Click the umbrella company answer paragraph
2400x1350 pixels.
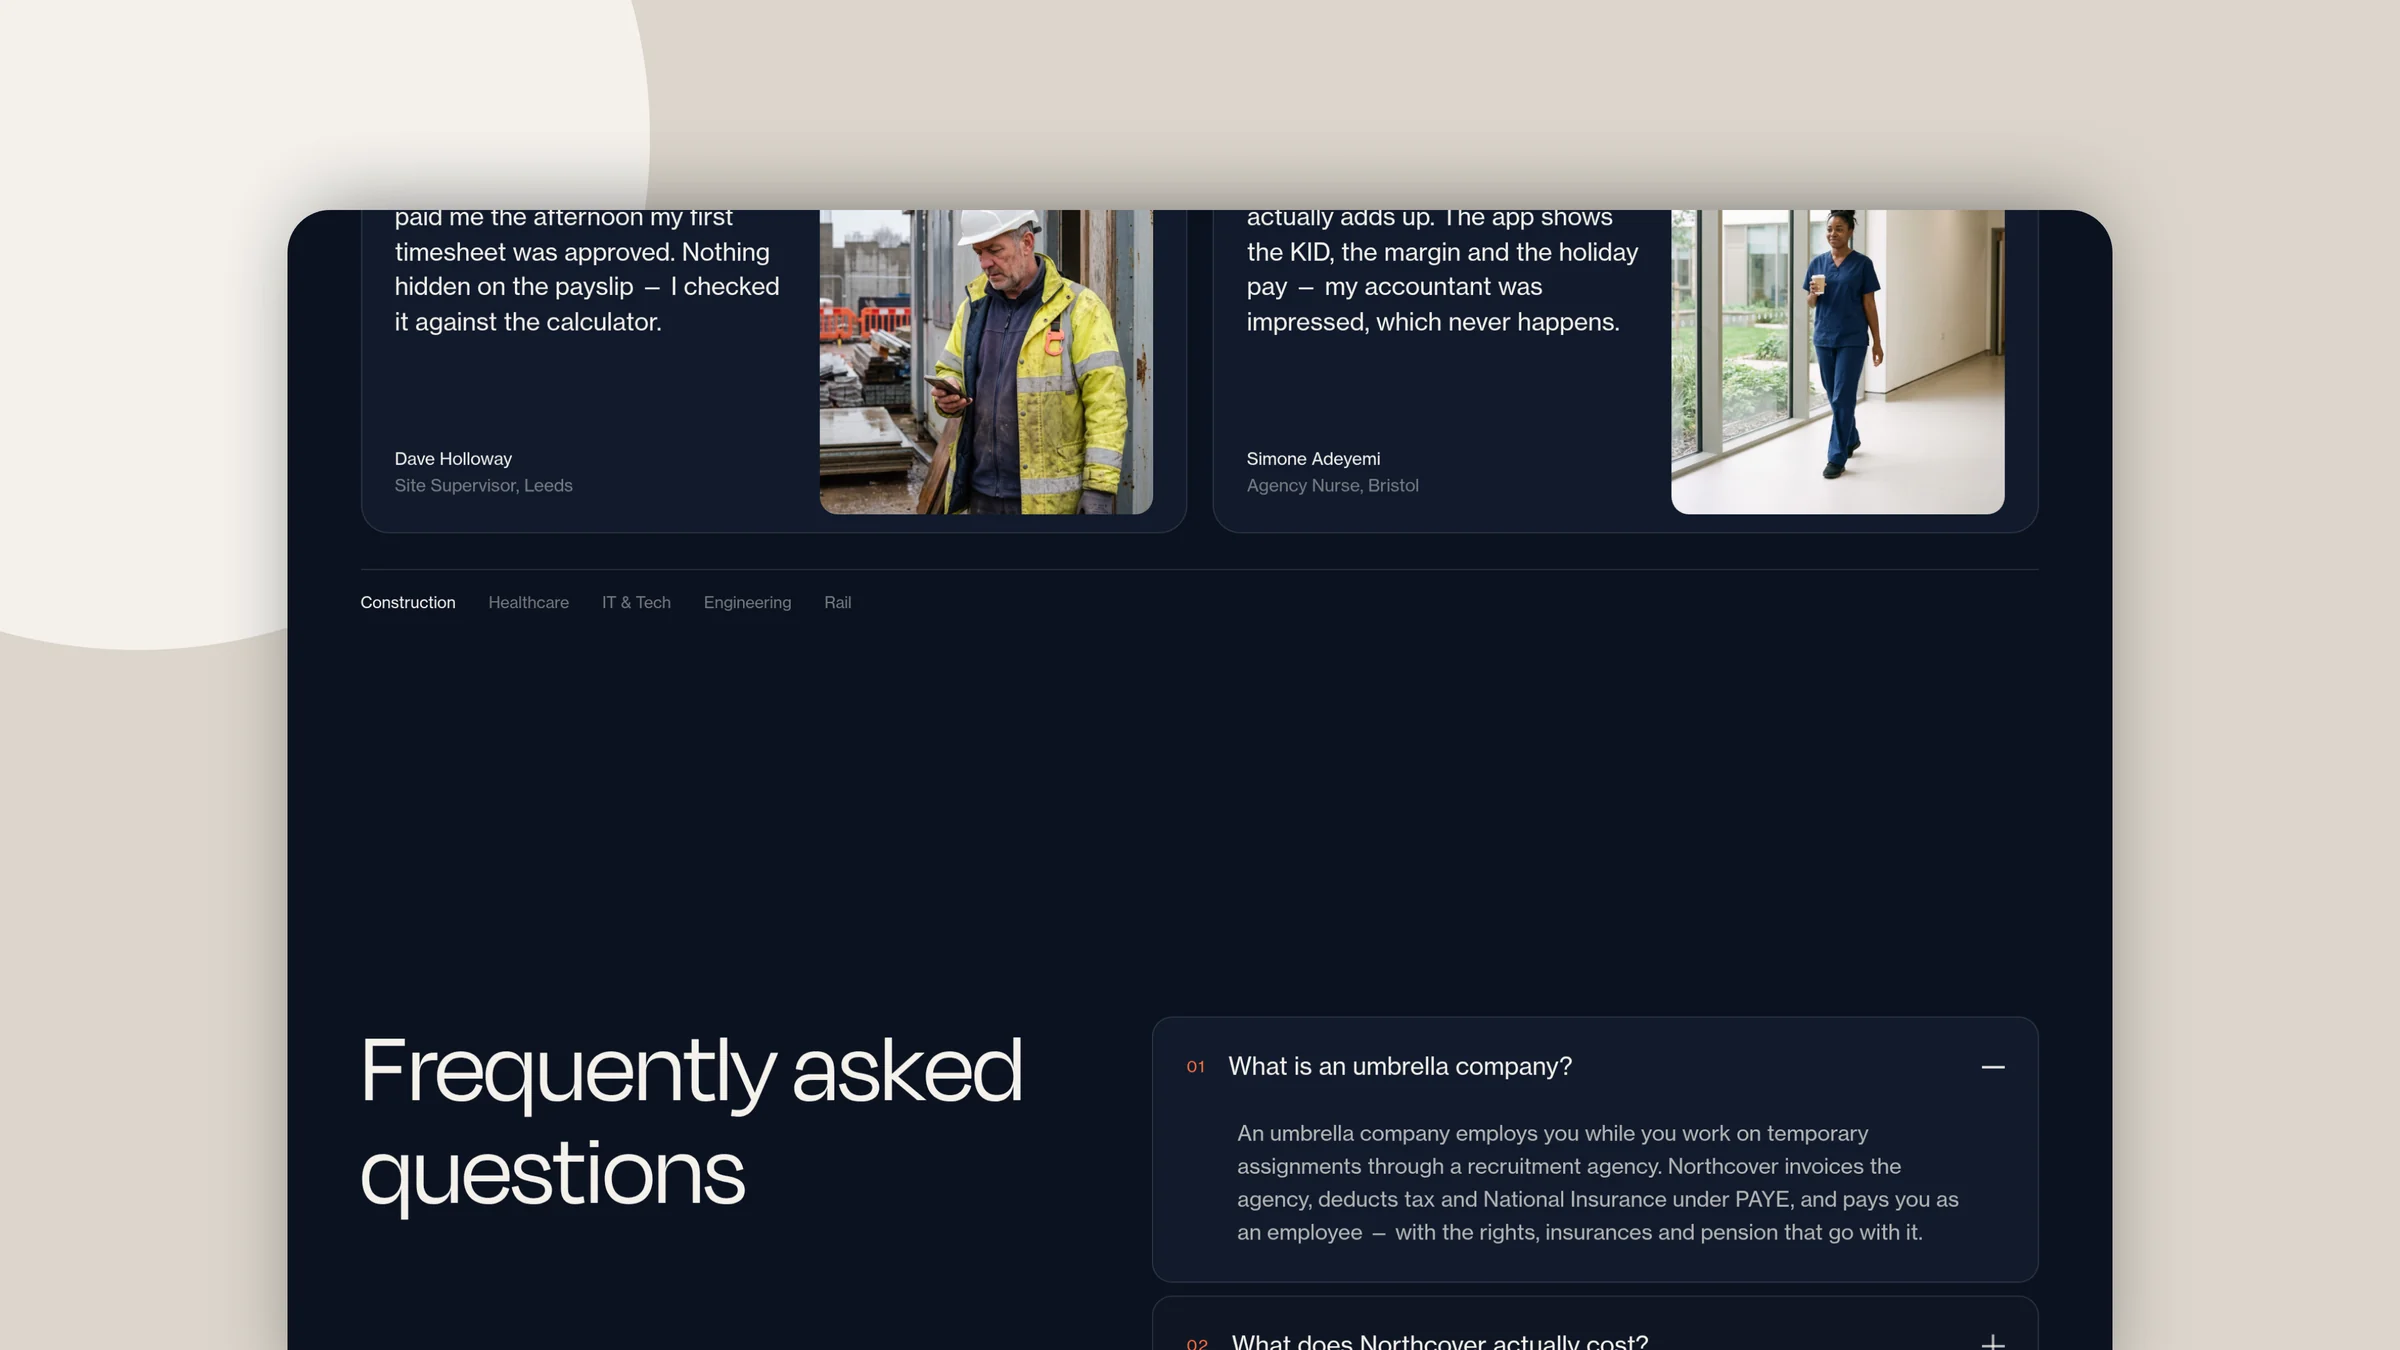1597,1183
